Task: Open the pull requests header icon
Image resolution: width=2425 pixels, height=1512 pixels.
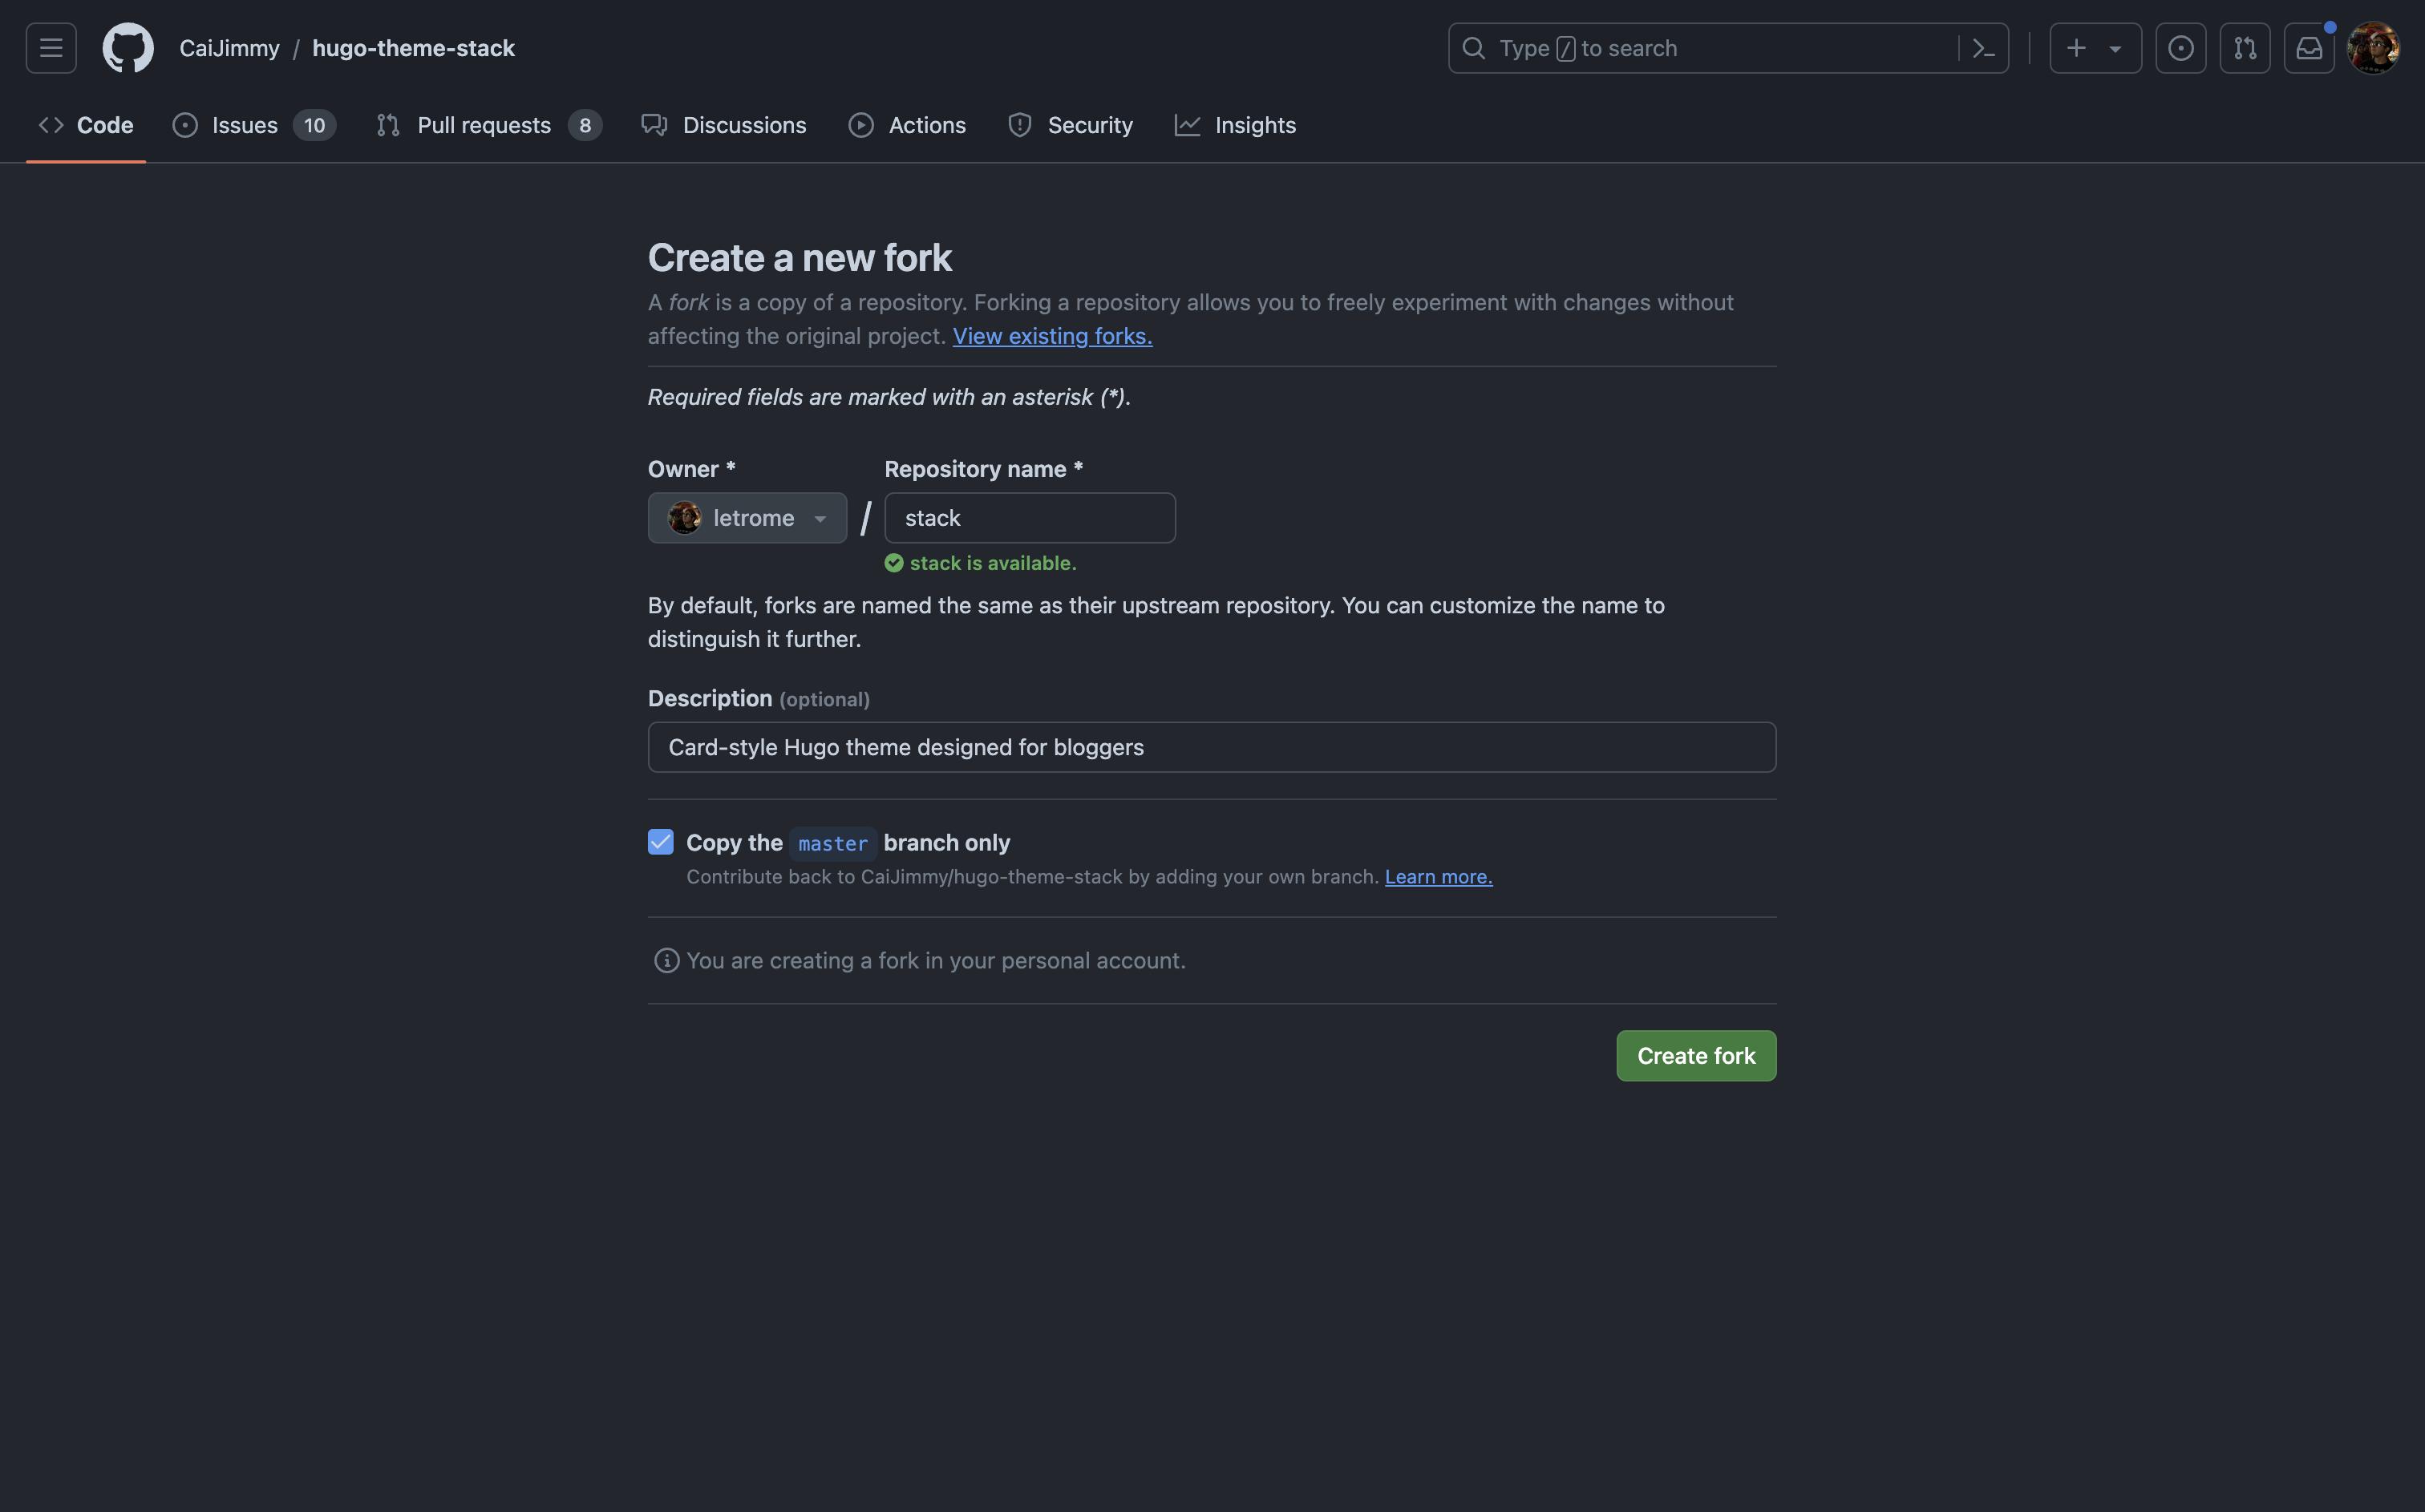Action: tap(2244, 48)
